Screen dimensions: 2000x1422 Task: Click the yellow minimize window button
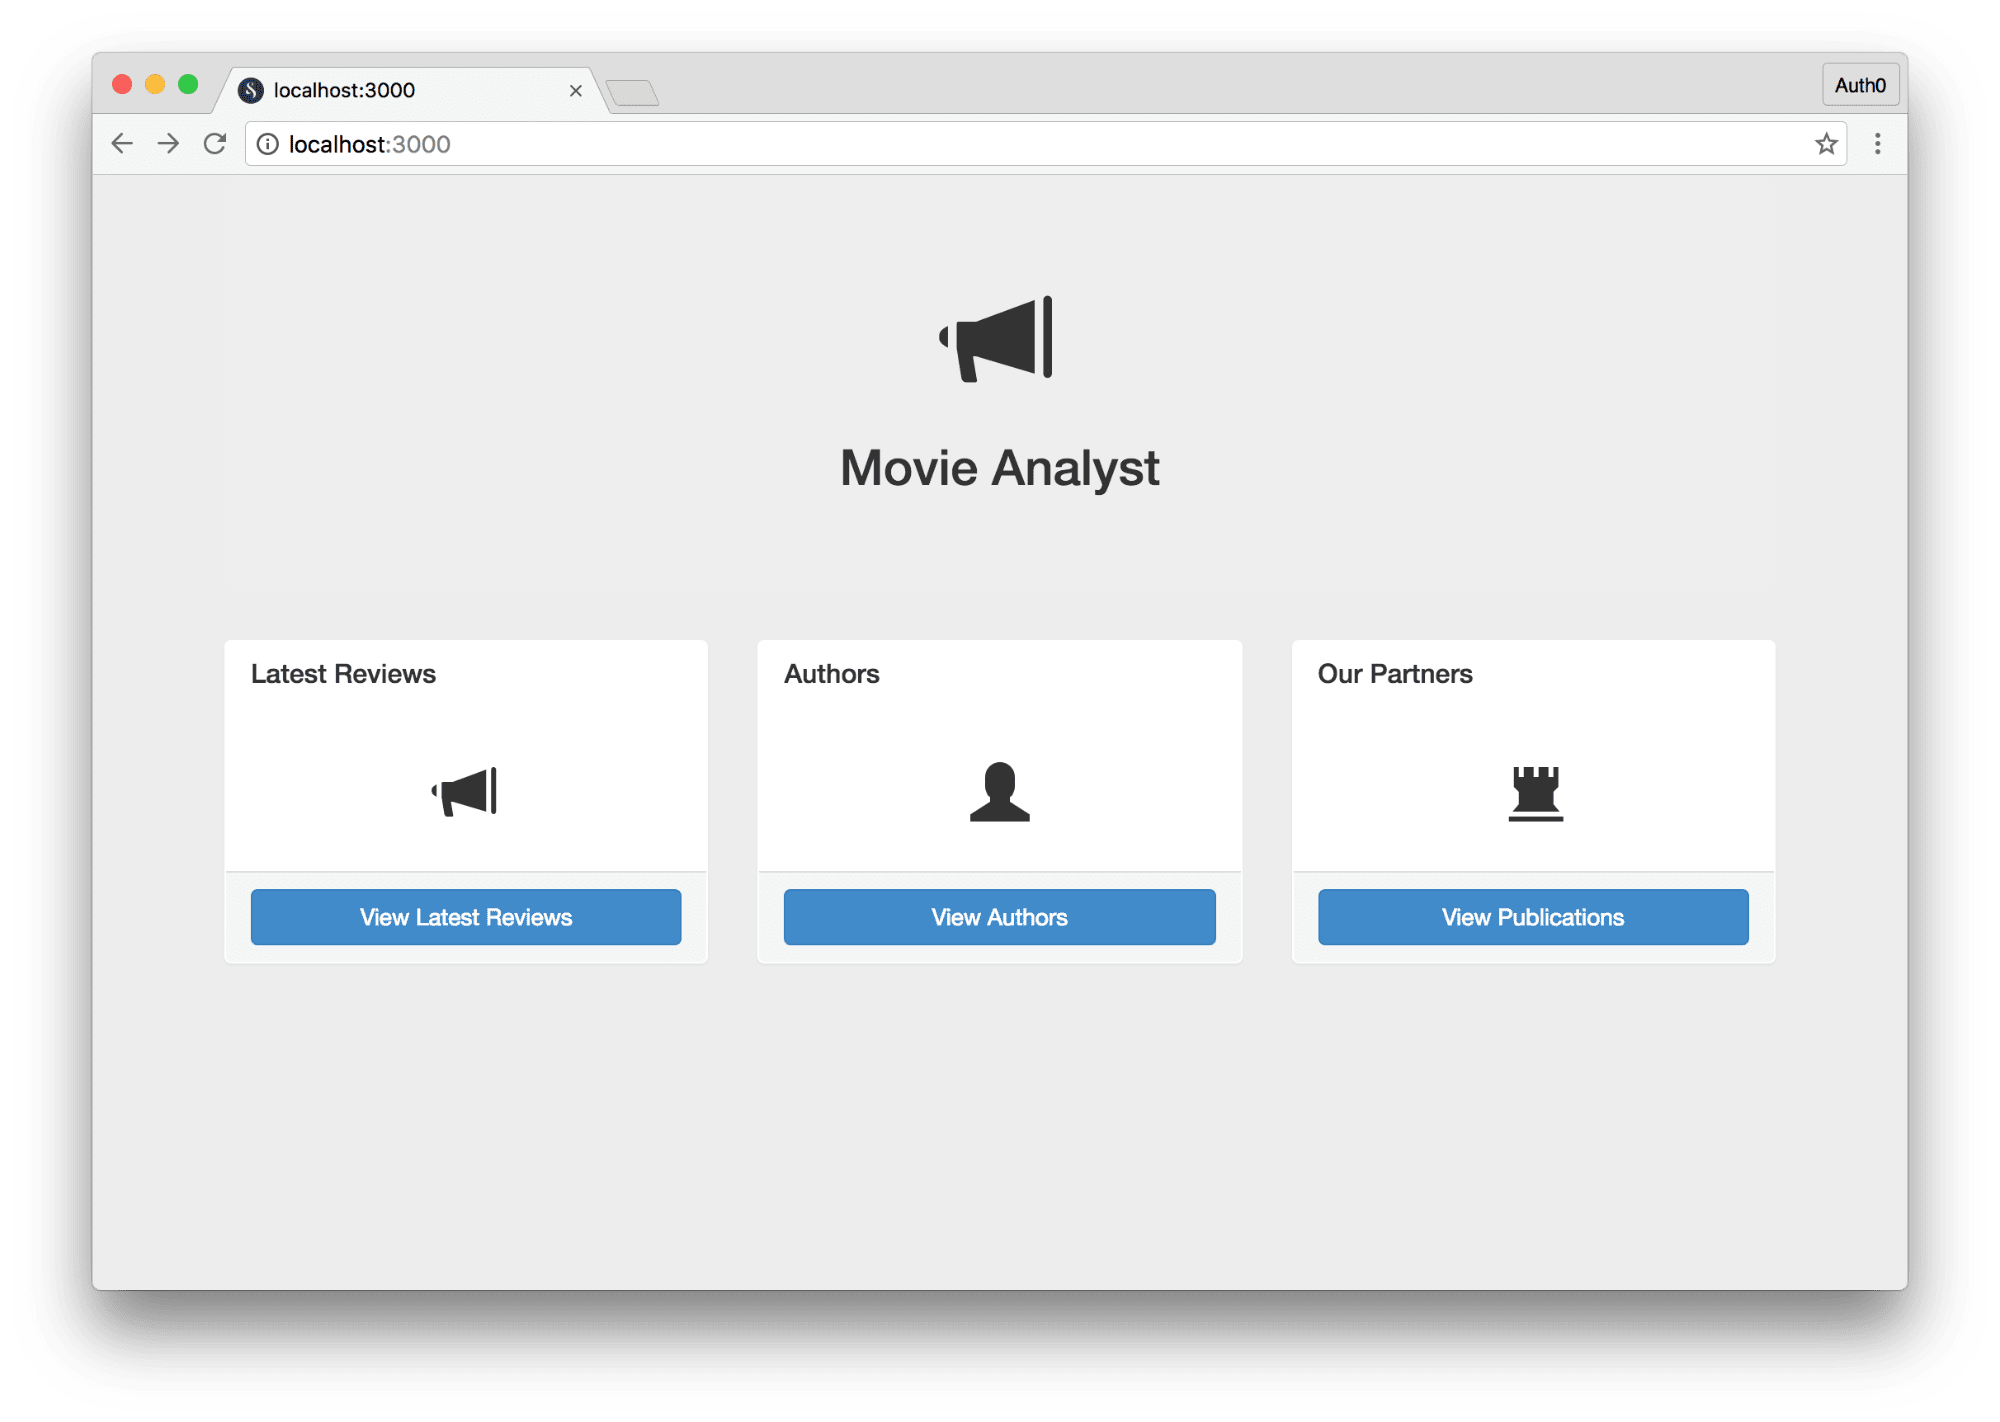pyautogui.click(x=155, y=84)
